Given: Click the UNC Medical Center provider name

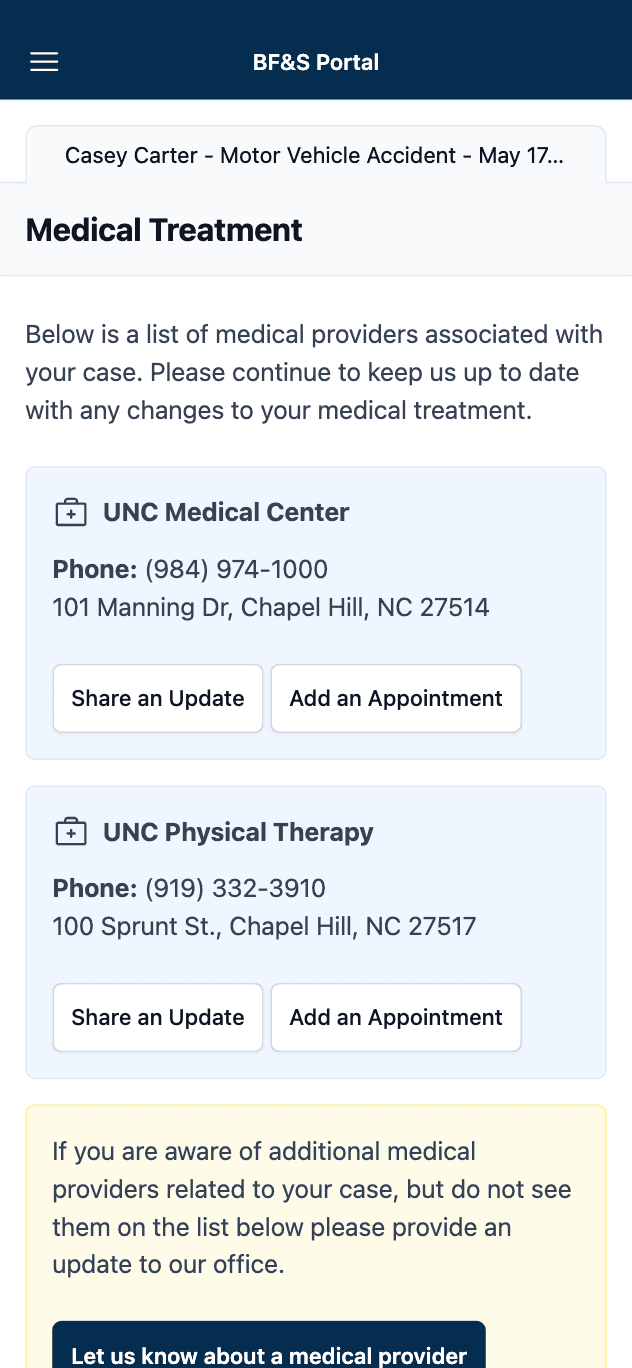Looking at the screenshot, I should coord(226,512).
